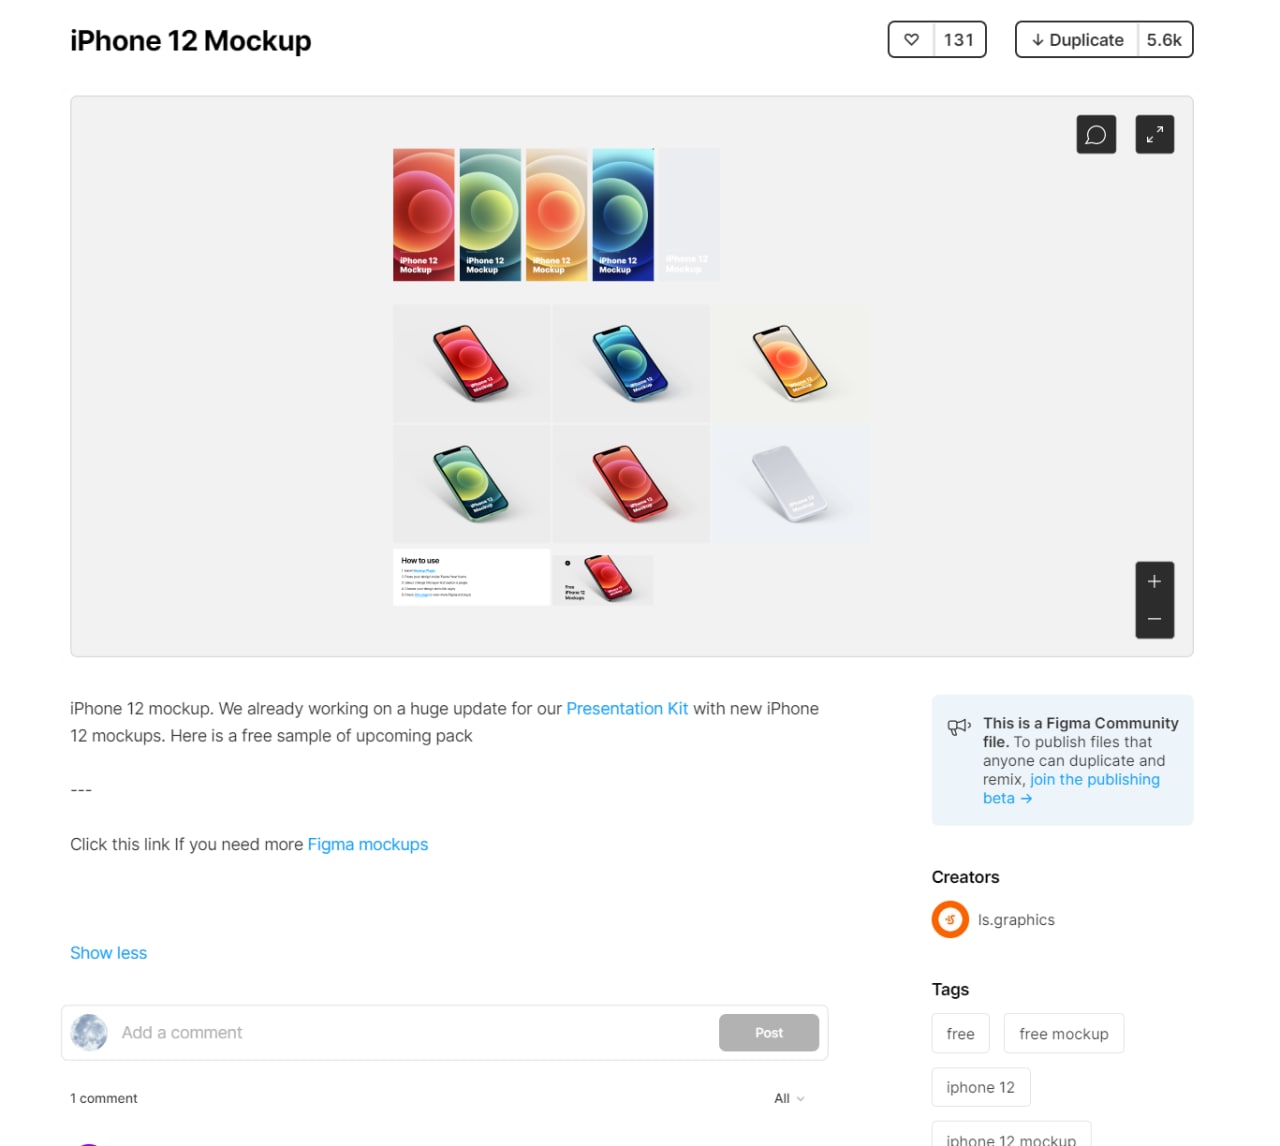Open the Presentation Kit link

coord(627,708)
